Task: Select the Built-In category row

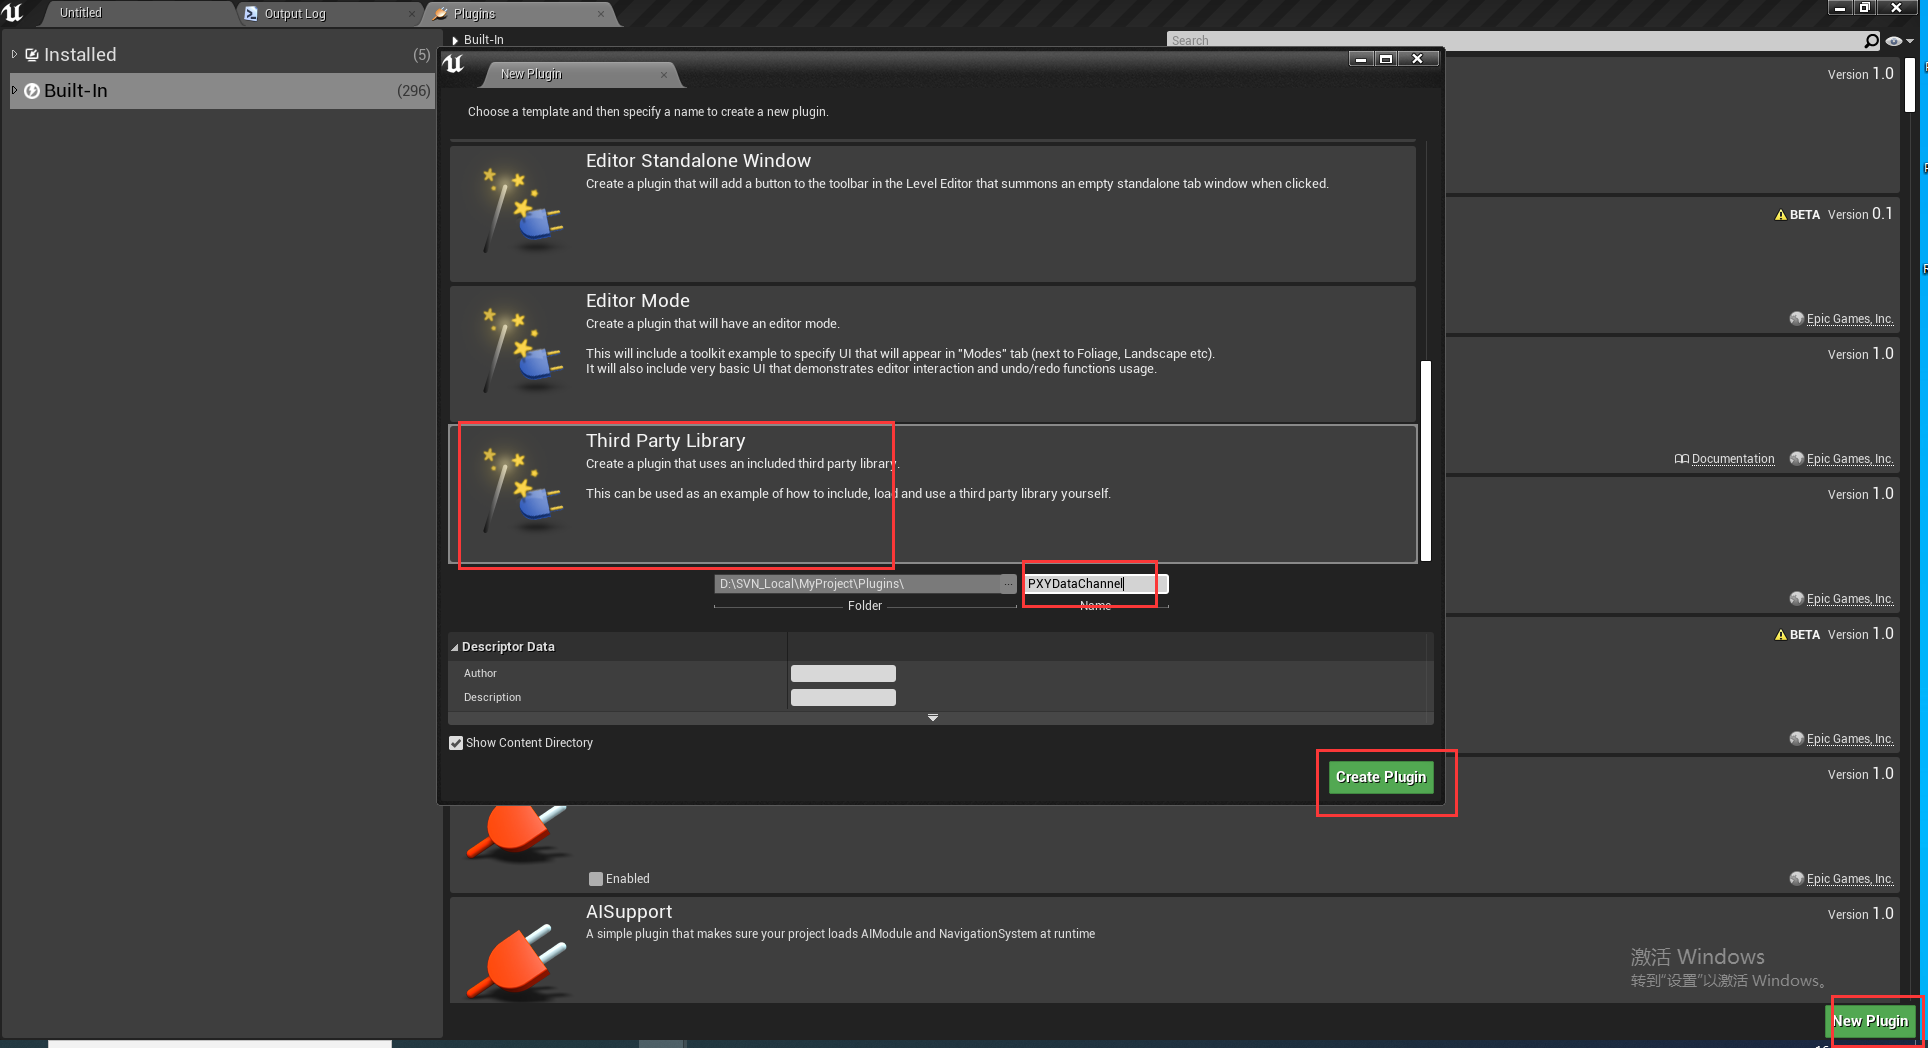Action: (x=221, y=91)
